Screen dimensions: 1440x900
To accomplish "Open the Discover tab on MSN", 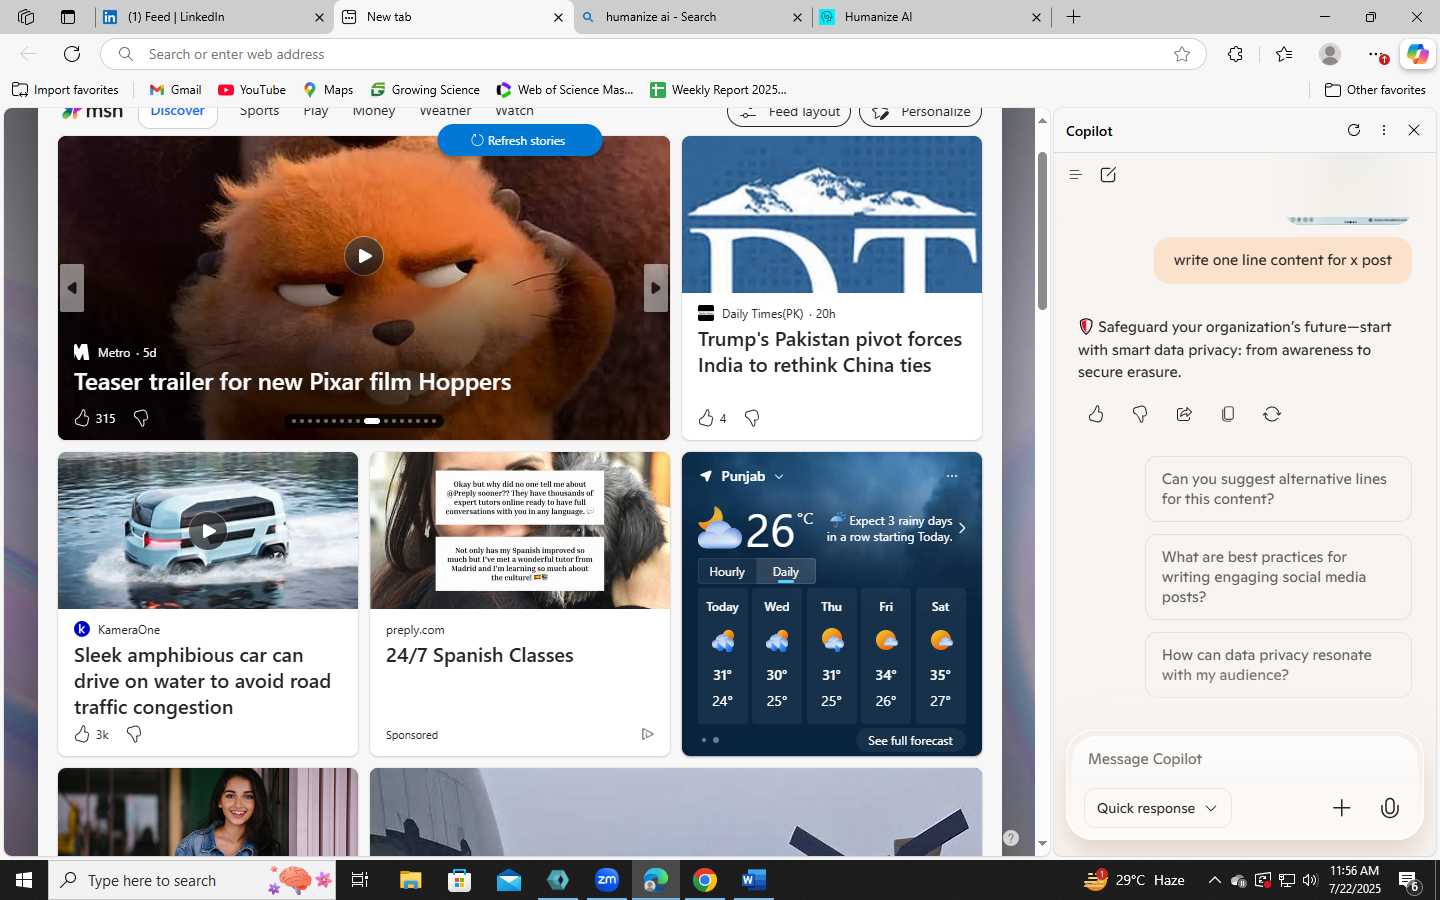I will [x=177, y=112].
